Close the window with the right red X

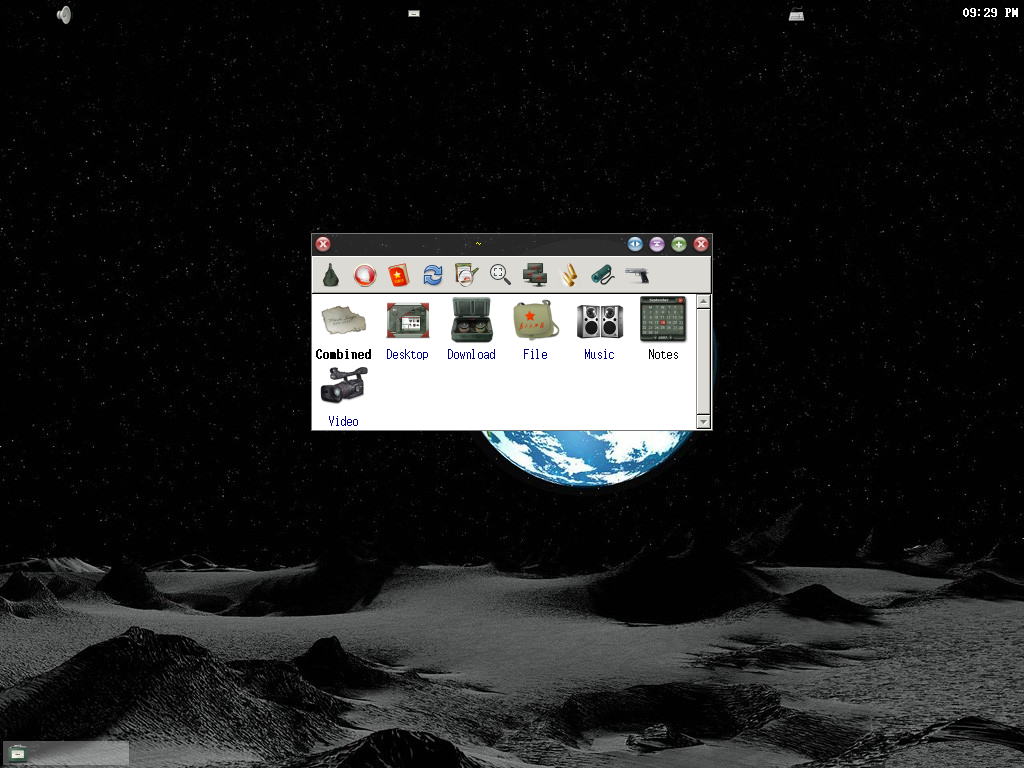point(701,244)
